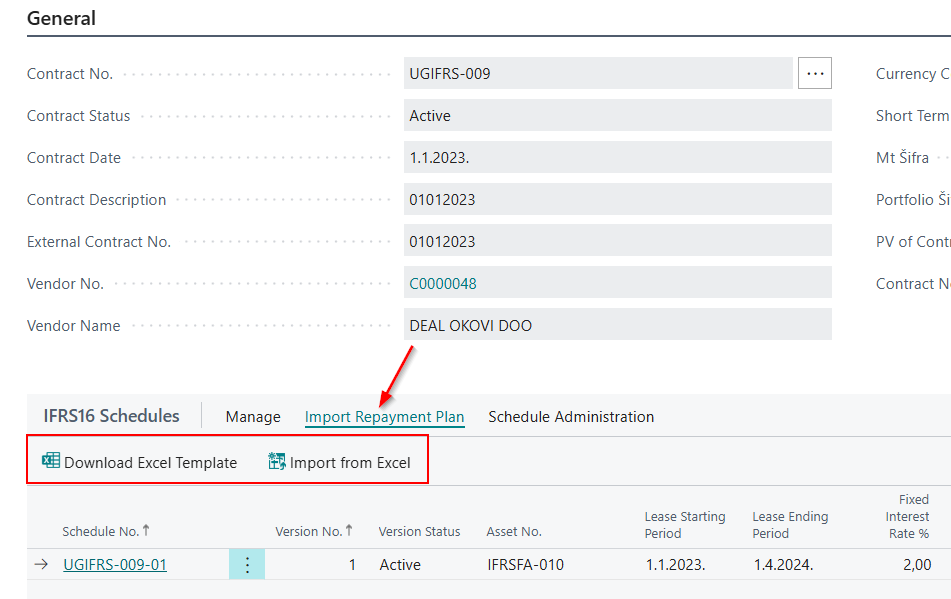The width and height of the screenshot is (951, 599).
Task: Click the Excel icon beside Download Excel Template
Action: point(51,461)
